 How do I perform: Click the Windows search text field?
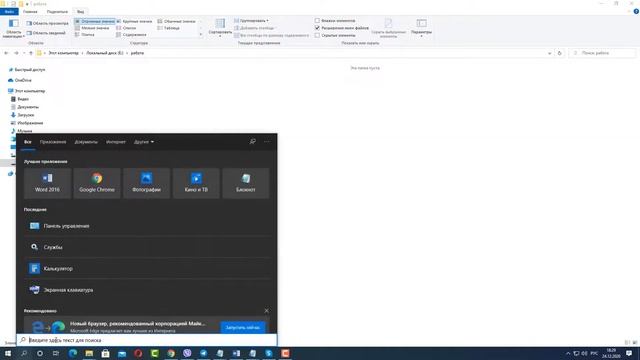pos(147,340)
